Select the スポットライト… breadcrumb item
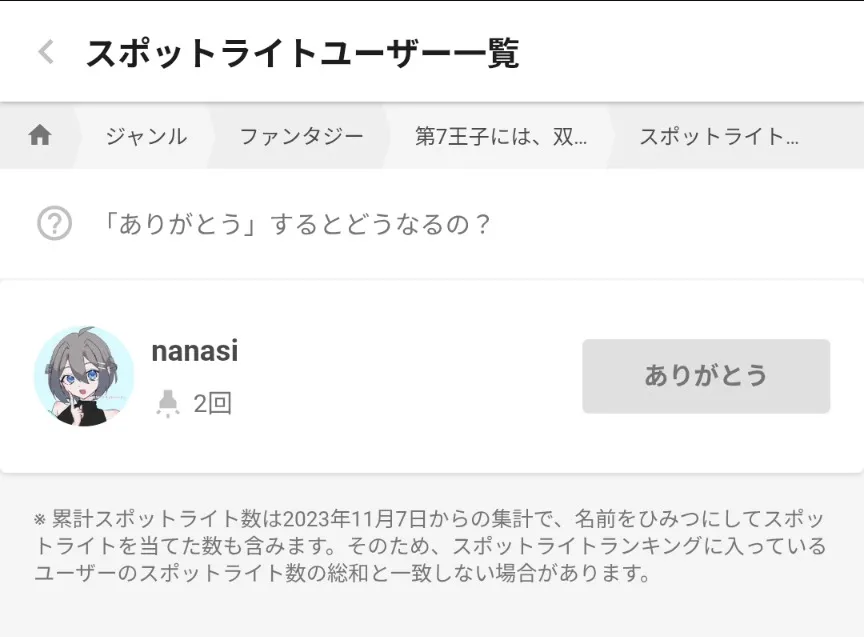Viewport: 864px width, 637px height. (x=719, y=136)
